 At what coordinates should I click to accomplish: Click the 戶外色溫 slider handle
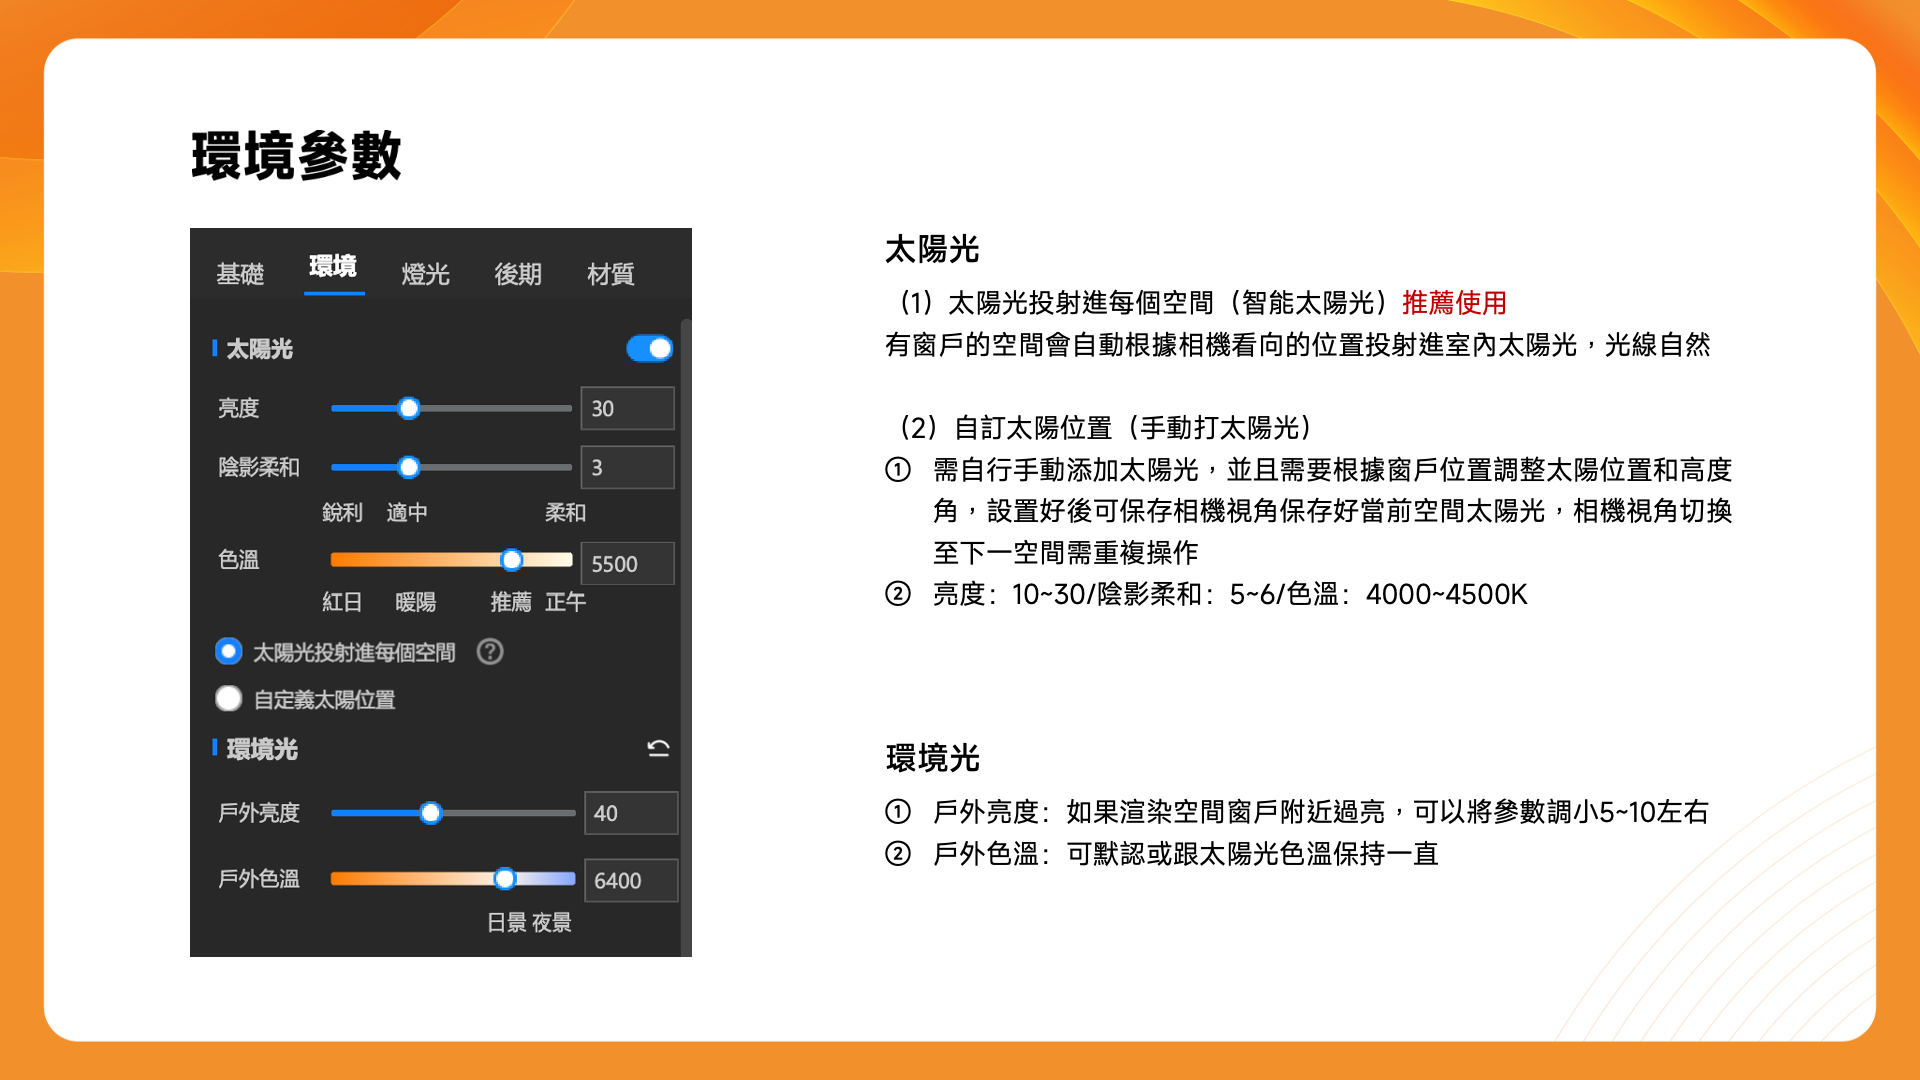(505, 879)
